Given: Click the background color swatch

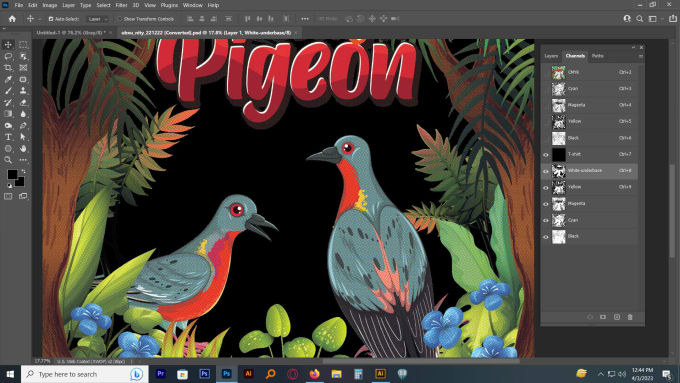Looking at the screenshot, I should click(x=20, y=183).
